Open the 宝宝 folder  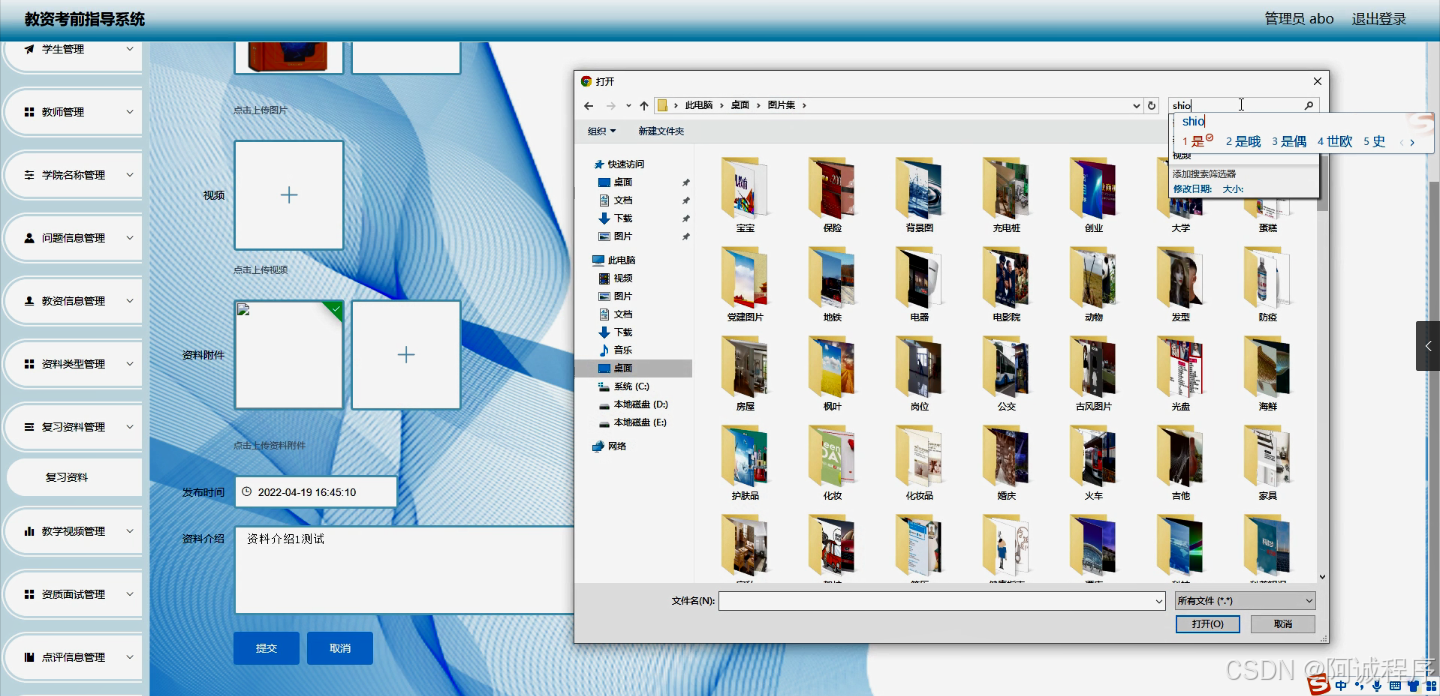click(x=745, y=195)
